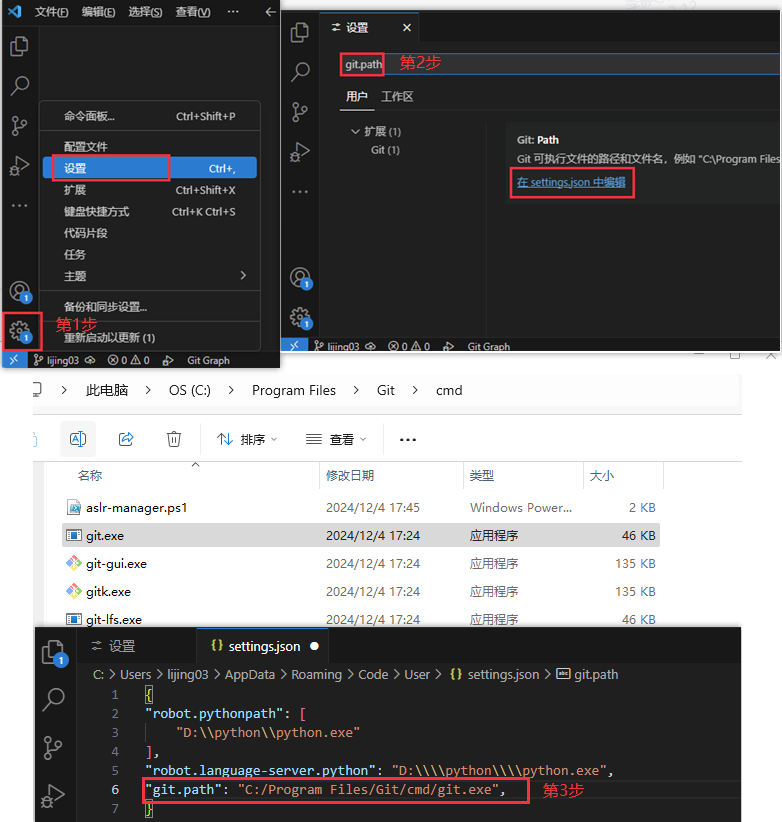The height and width of the screenshot is (822, 782).
Task: Switch to 用户 settings tab
Action: [x=356, y=96]
